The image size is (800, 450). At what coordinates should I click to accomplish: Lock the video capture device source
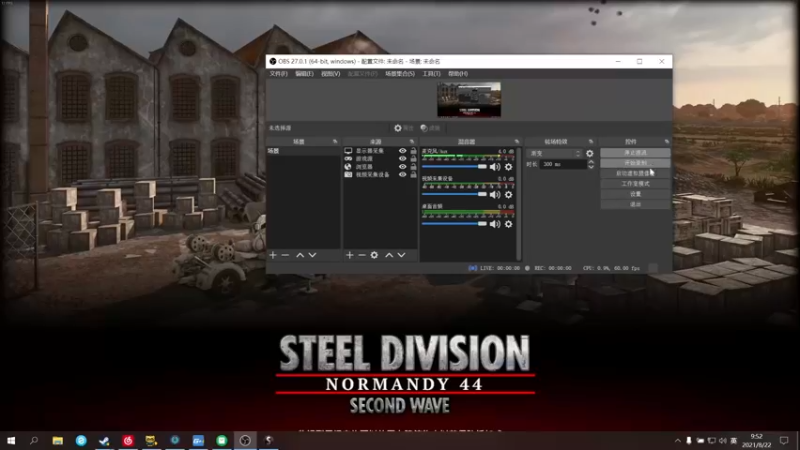[413, 174]
